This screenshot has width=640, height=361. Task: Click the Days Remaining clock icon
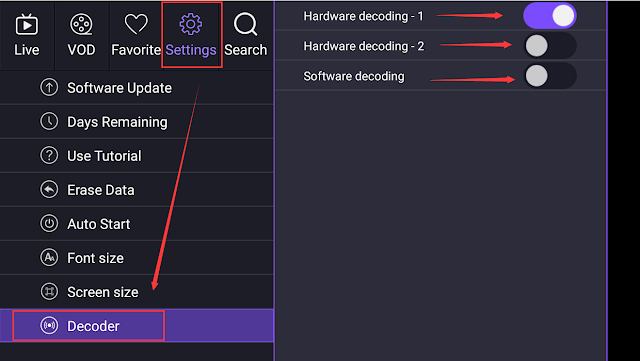(x=49, y=121)
